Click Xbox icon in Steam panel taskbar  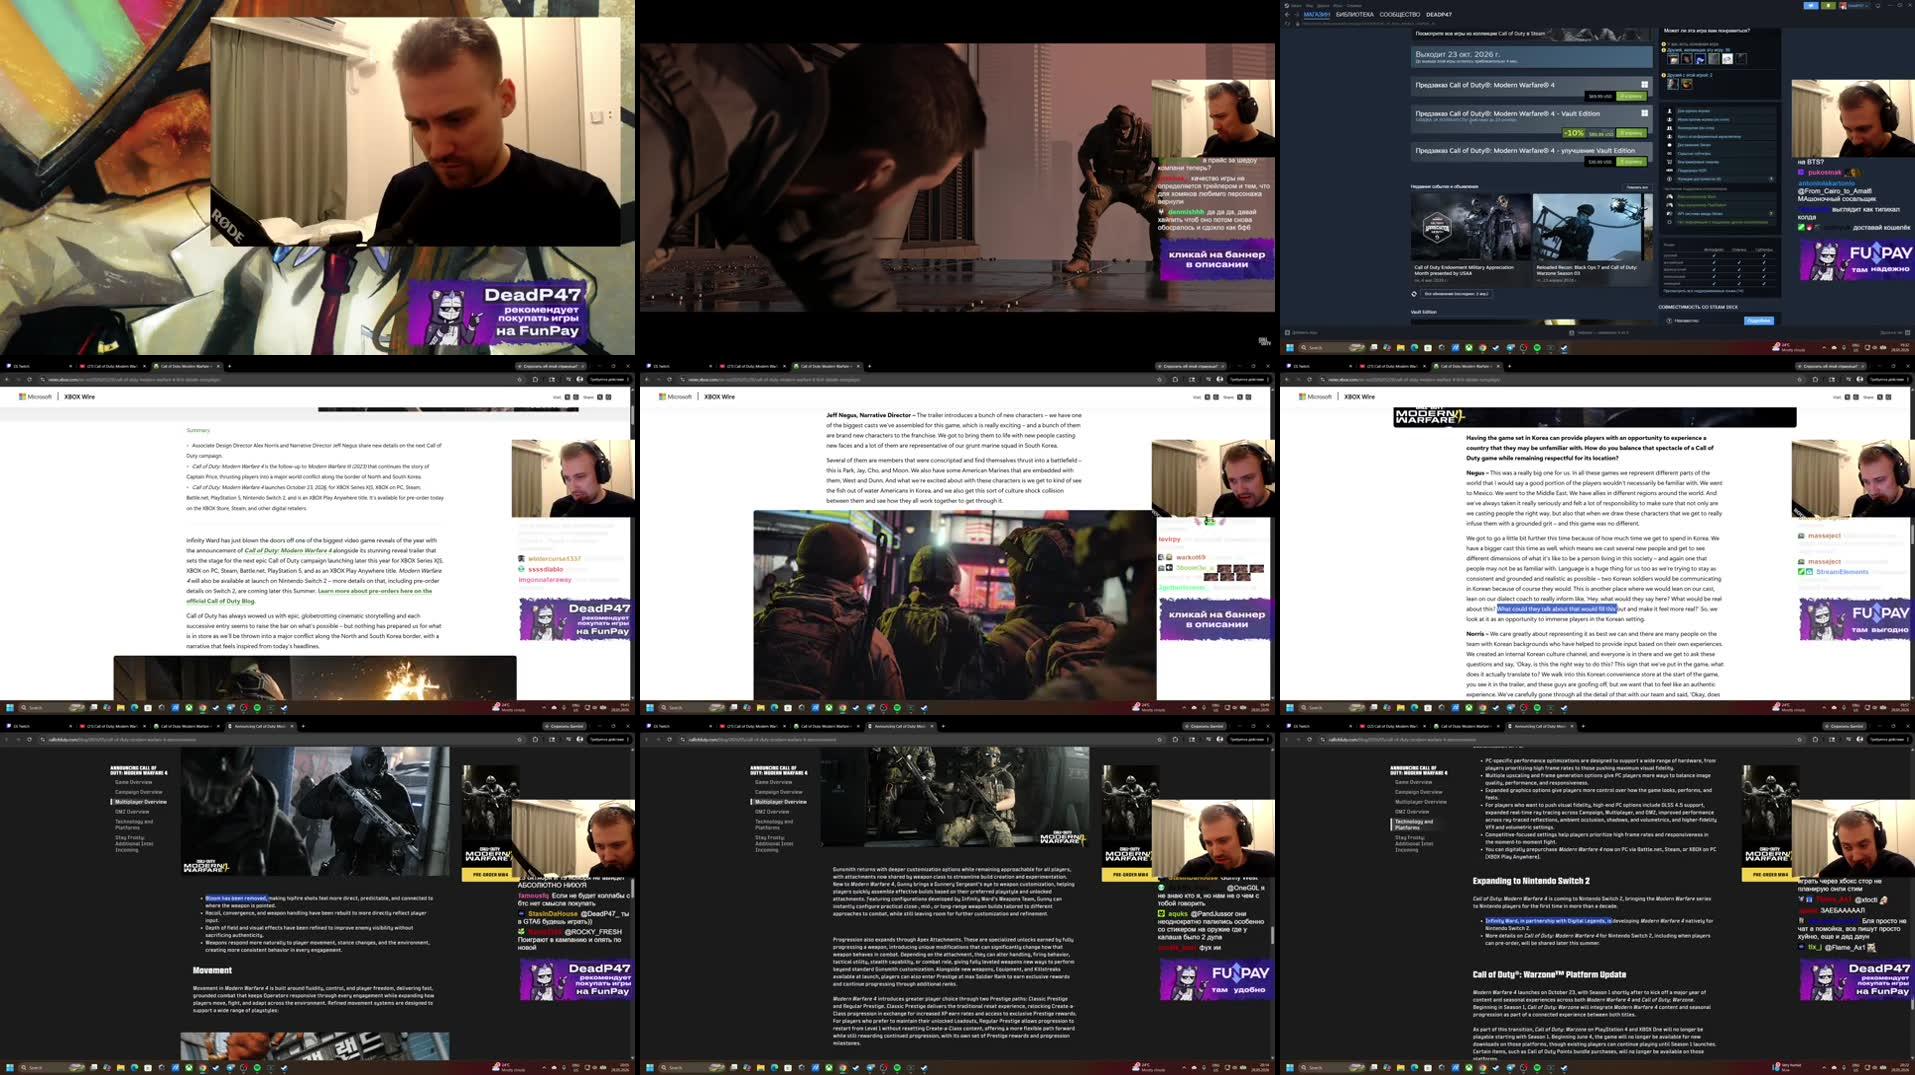(1469, 348)
